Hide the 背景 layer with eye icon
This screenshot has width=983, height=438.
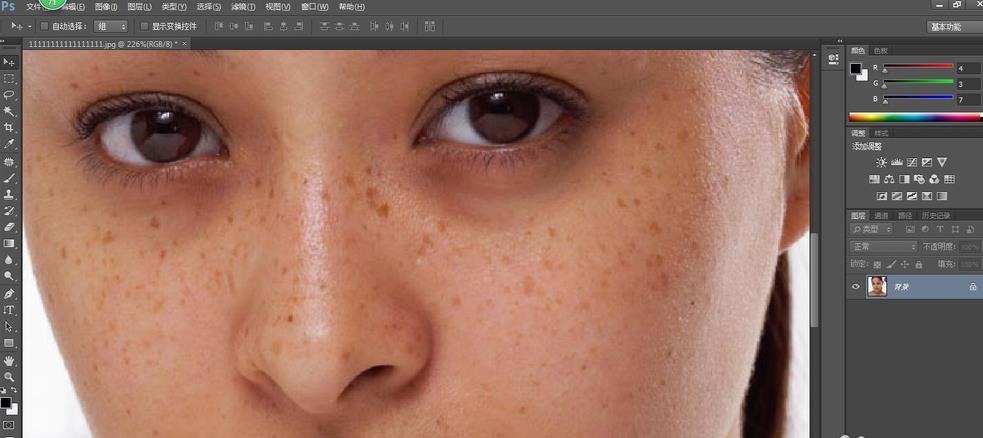[x=856, y=286]
